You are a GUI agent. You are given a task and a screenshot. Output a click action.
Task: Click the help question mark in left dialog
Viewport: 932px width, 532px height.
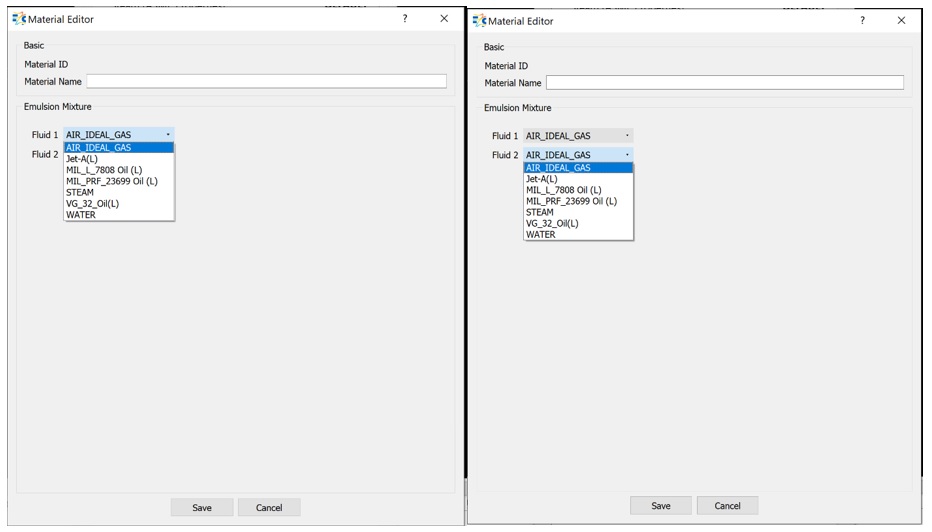[405, 18]
